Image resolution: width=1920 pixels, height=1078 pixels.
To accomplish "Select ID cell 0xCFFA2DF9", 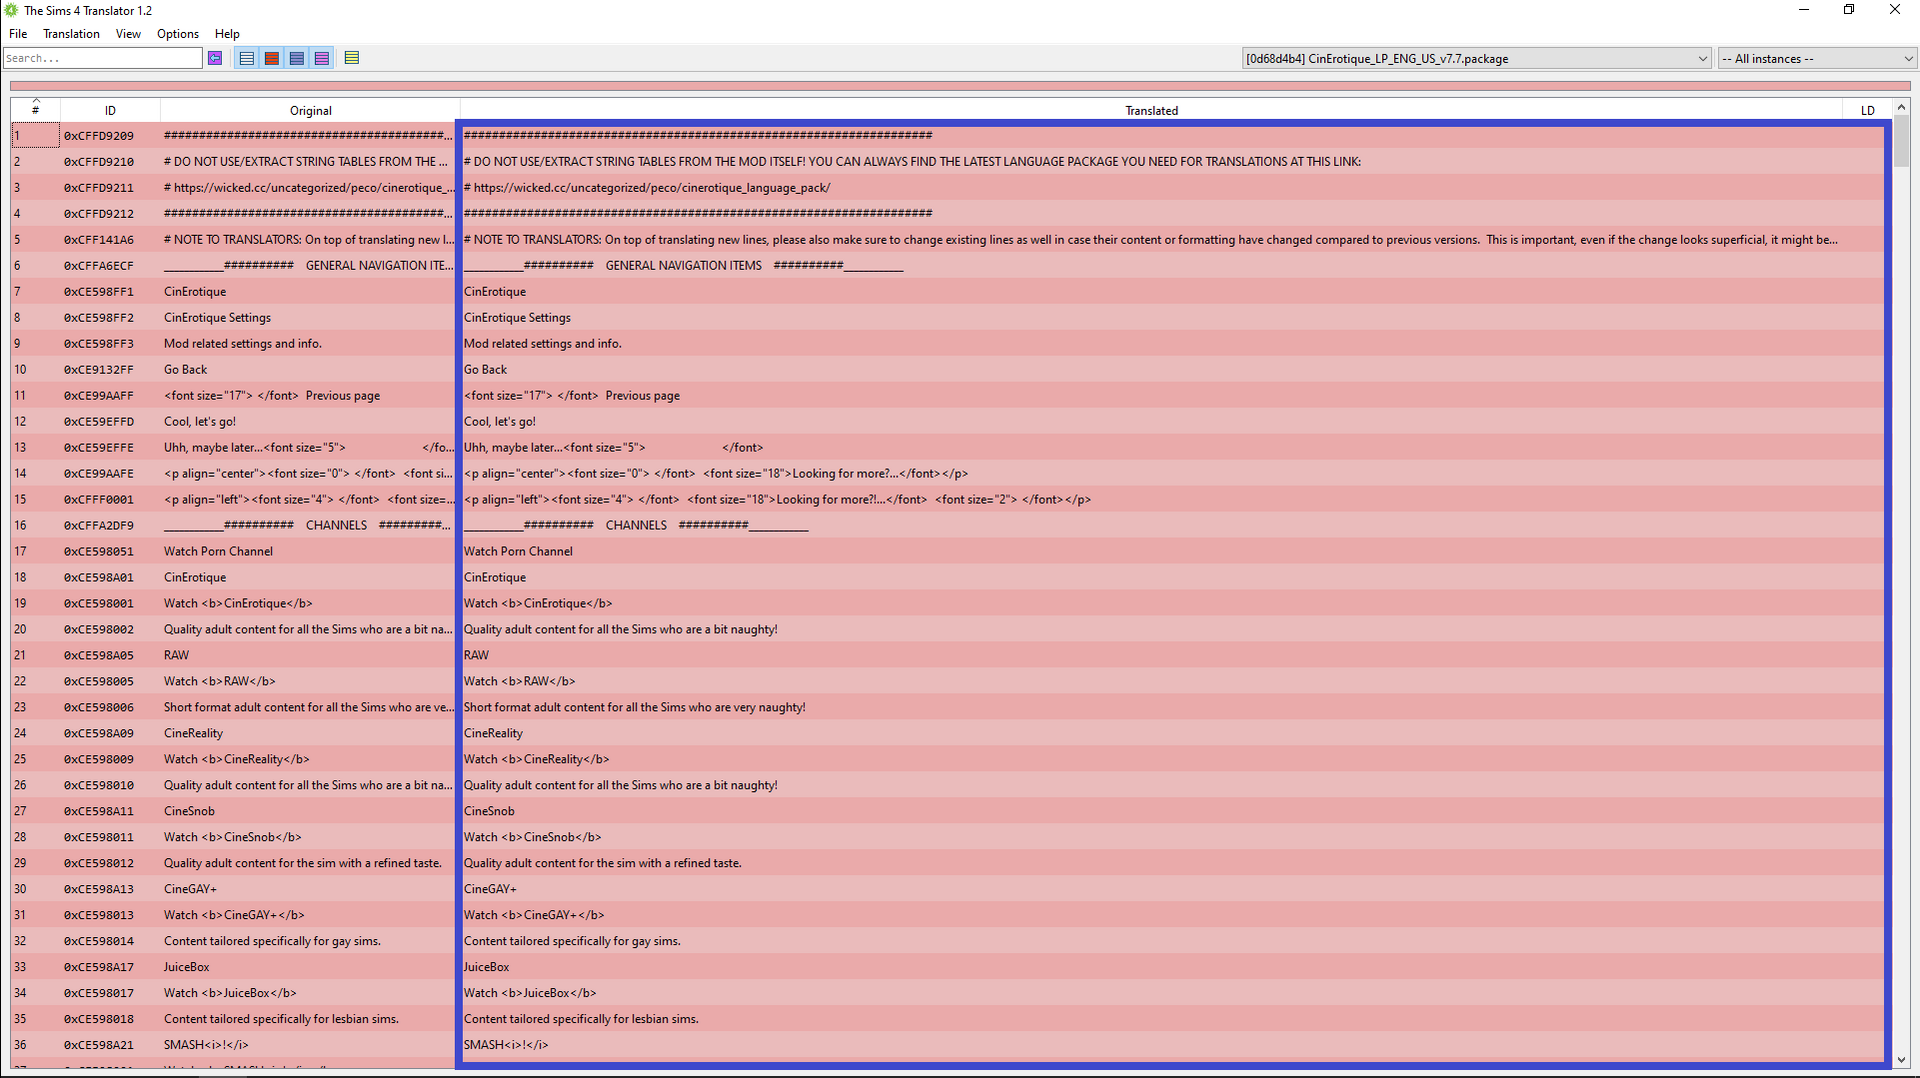I will point(110,525).
